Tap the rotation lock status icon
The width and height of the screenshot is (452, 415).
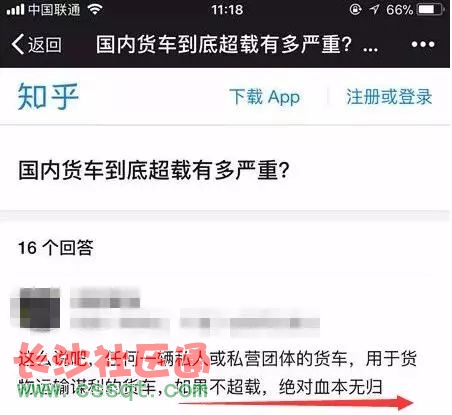tap(356, 9)
